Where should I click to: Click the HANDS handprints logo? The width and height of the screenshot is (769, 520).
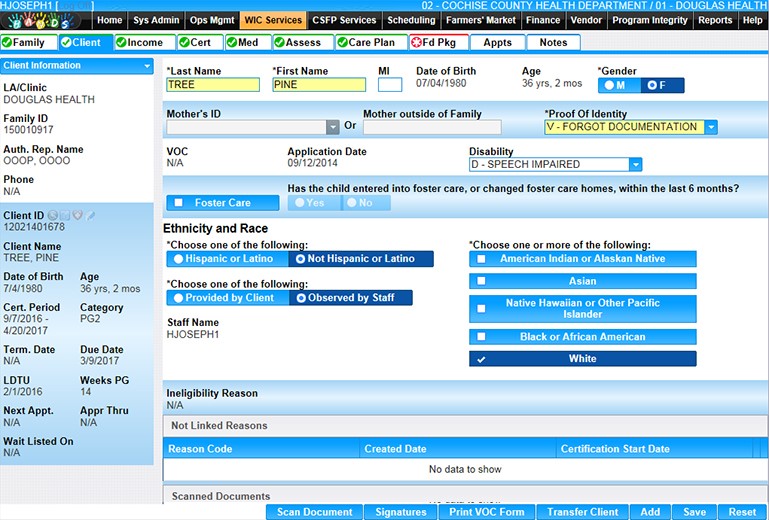point(45,20)
